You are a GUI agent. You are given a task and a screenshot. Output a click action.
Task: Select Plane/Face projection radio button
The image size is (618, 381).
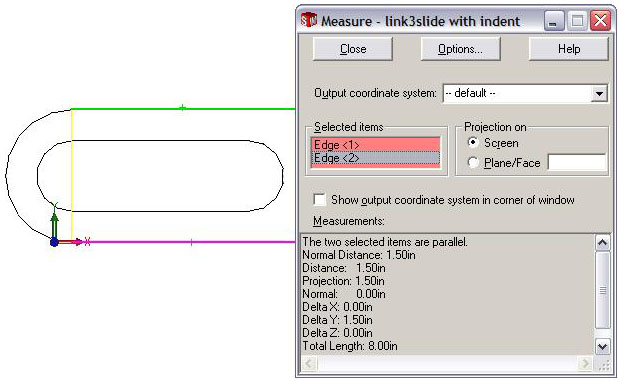click(473, 162)
